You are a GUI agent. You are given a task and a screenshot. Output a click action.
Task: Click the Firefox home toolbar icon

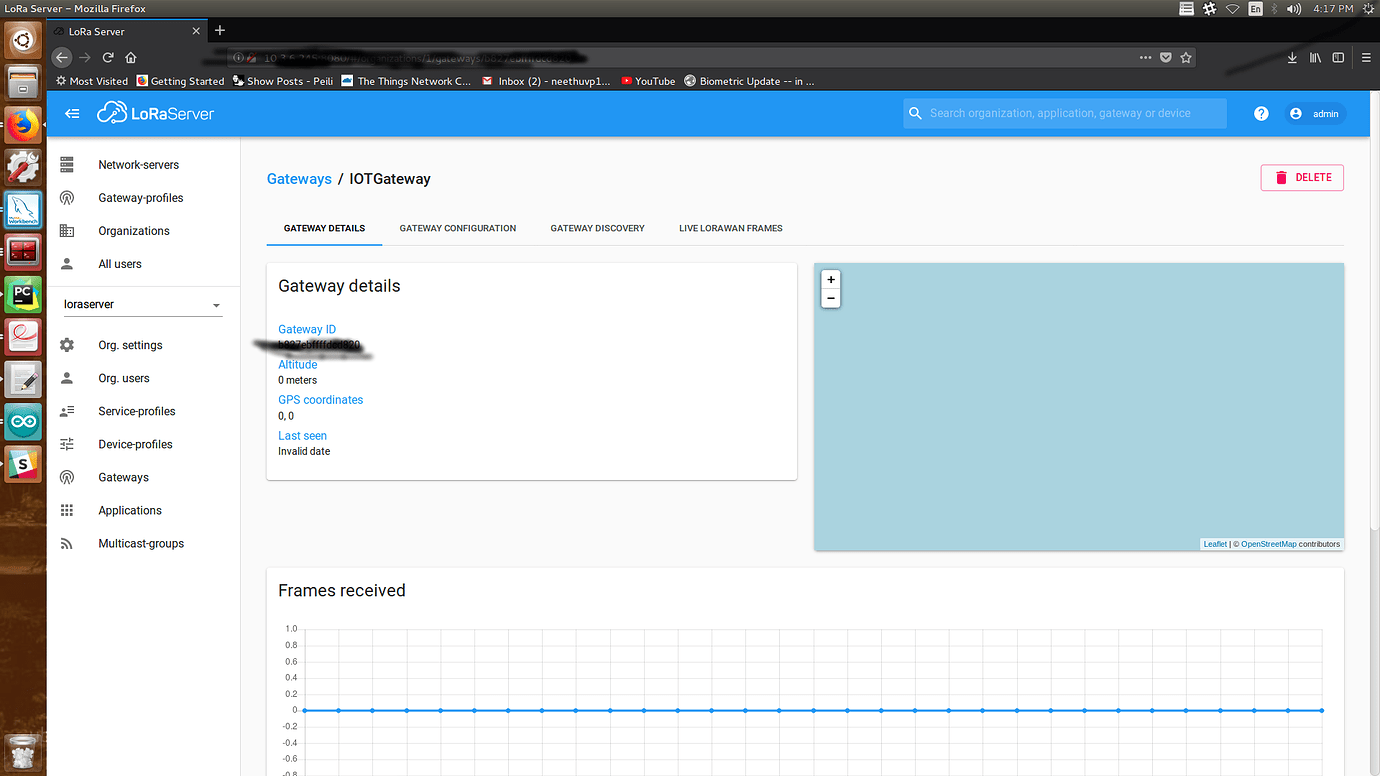point(131,58)
